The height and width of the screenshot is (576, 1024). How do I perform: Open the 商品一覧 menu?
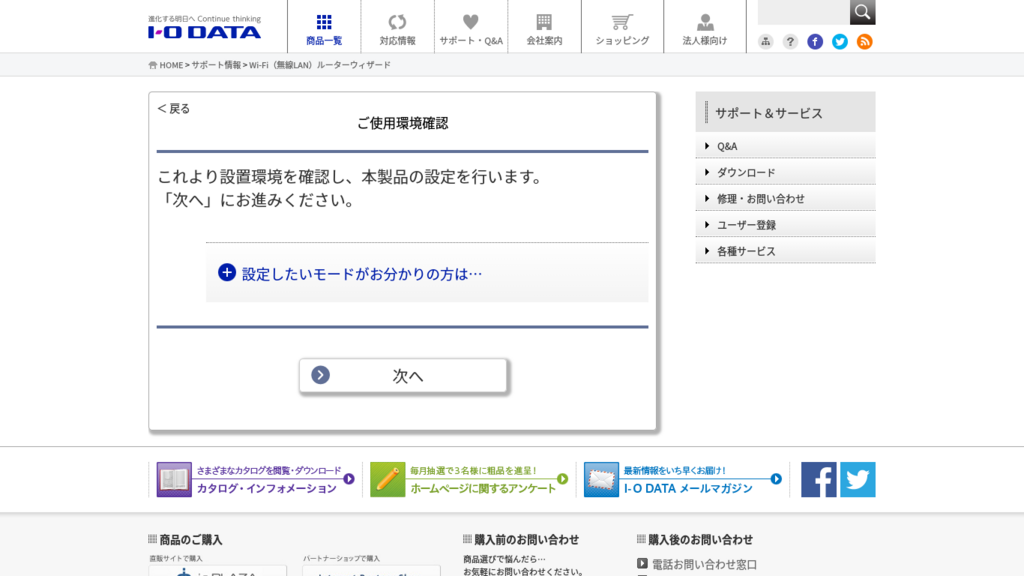[x=324, y=27]
